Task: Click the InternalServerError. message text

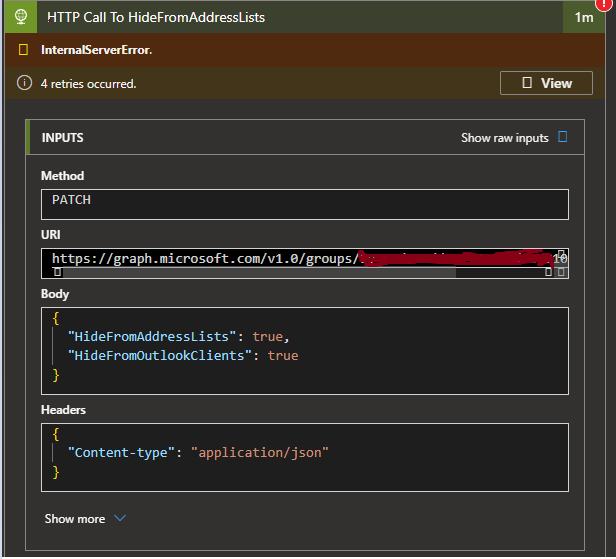Action: pyautogui.click(x=96, y=50)
